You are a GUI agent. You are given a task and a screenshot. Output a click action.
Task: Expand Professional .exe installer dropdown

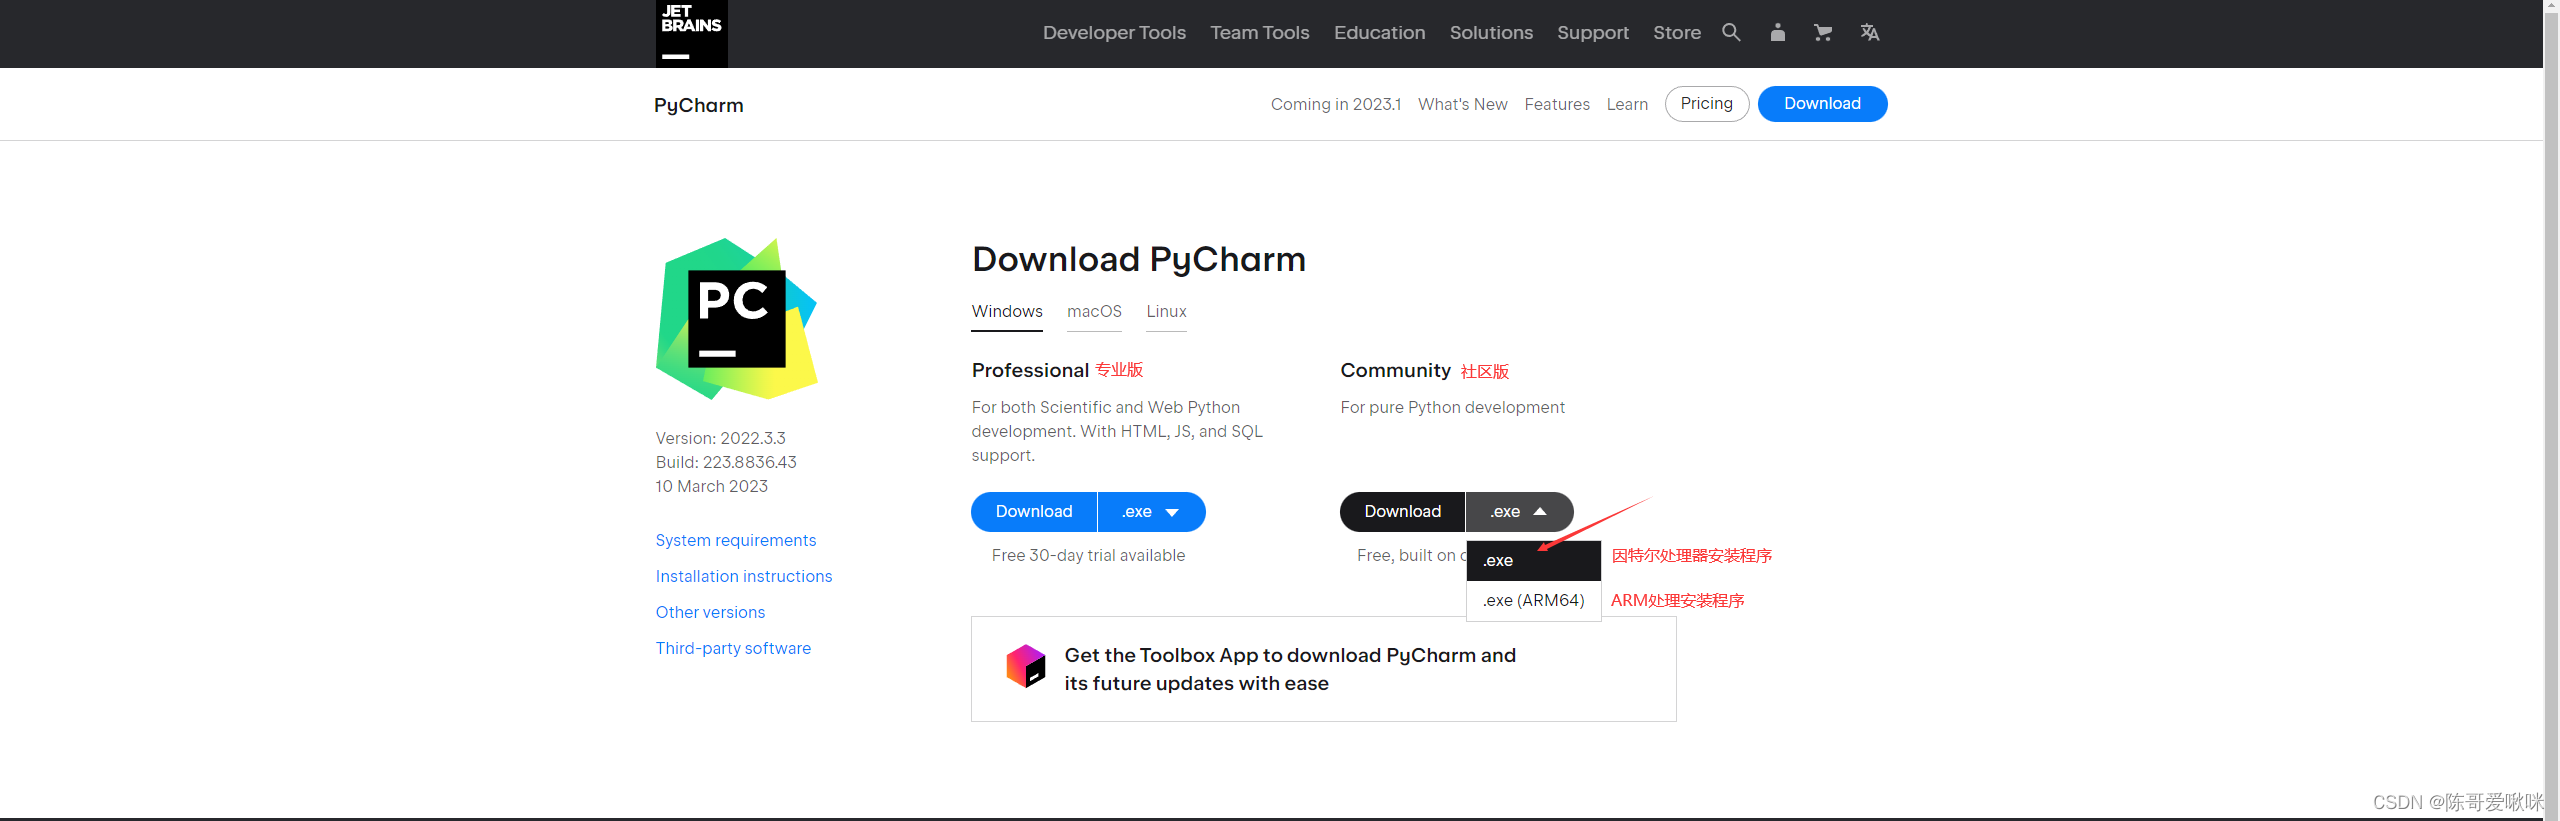point(1152,512)
